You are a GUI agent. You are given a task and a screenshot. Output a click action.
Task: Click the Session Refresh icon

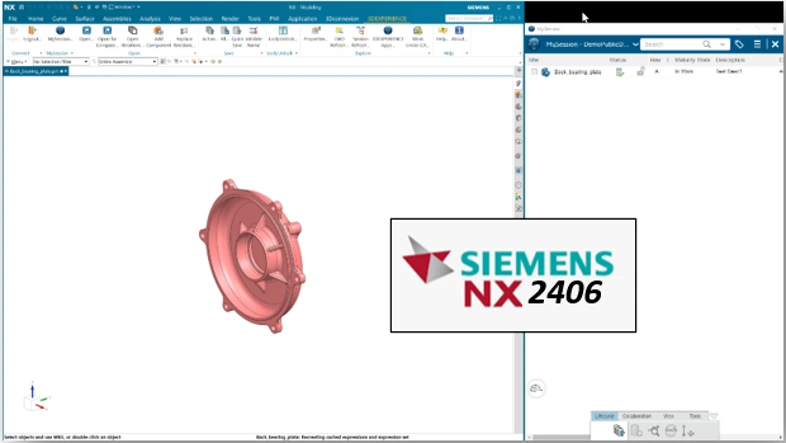pyautogui.click(x=360, y=31)
